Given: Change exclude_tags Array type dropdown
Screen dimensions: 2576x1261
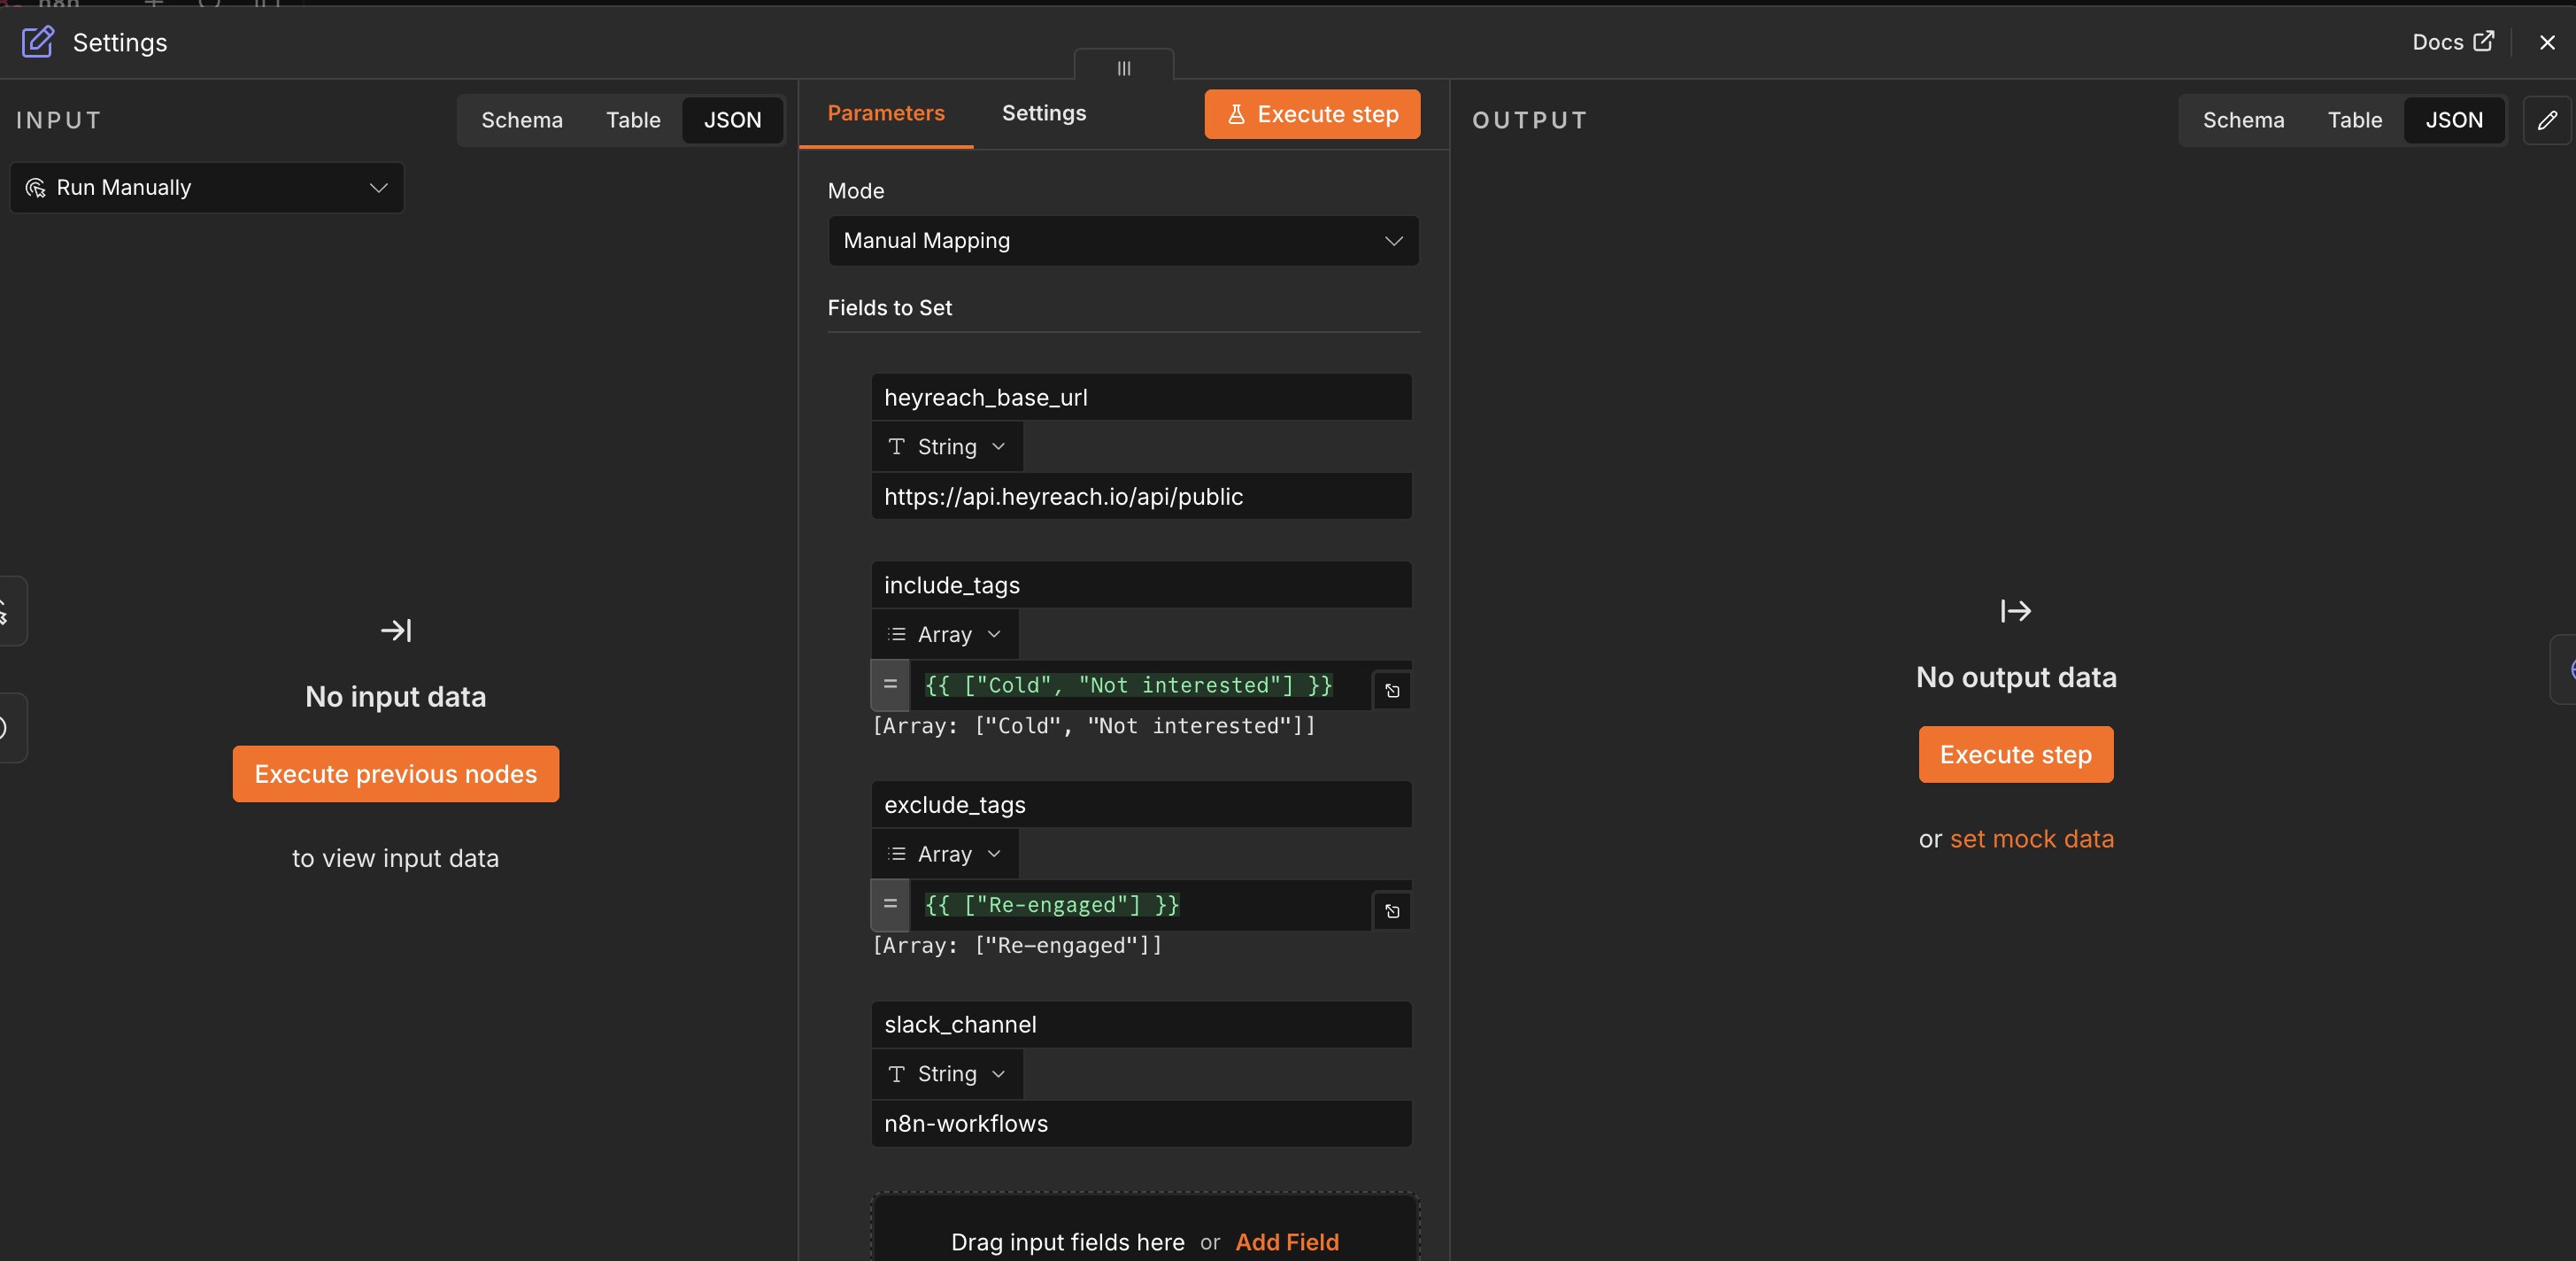Looking at the screenshot, I should pyautogui.click(x=945, y=854).
